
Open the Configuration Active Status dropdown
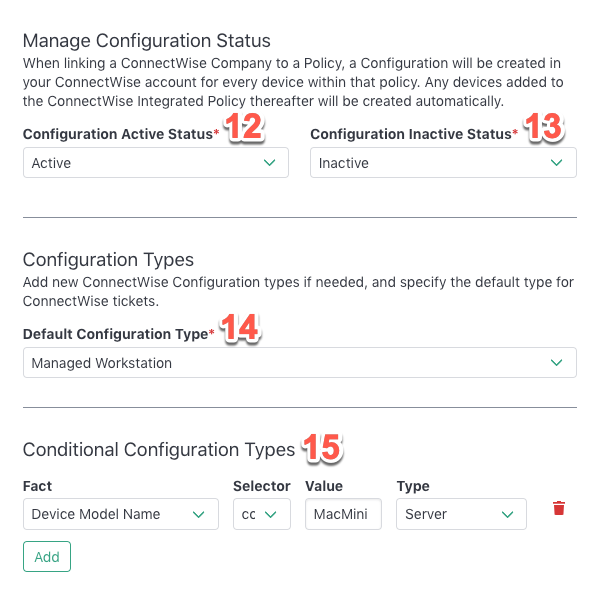pos(156,163)
